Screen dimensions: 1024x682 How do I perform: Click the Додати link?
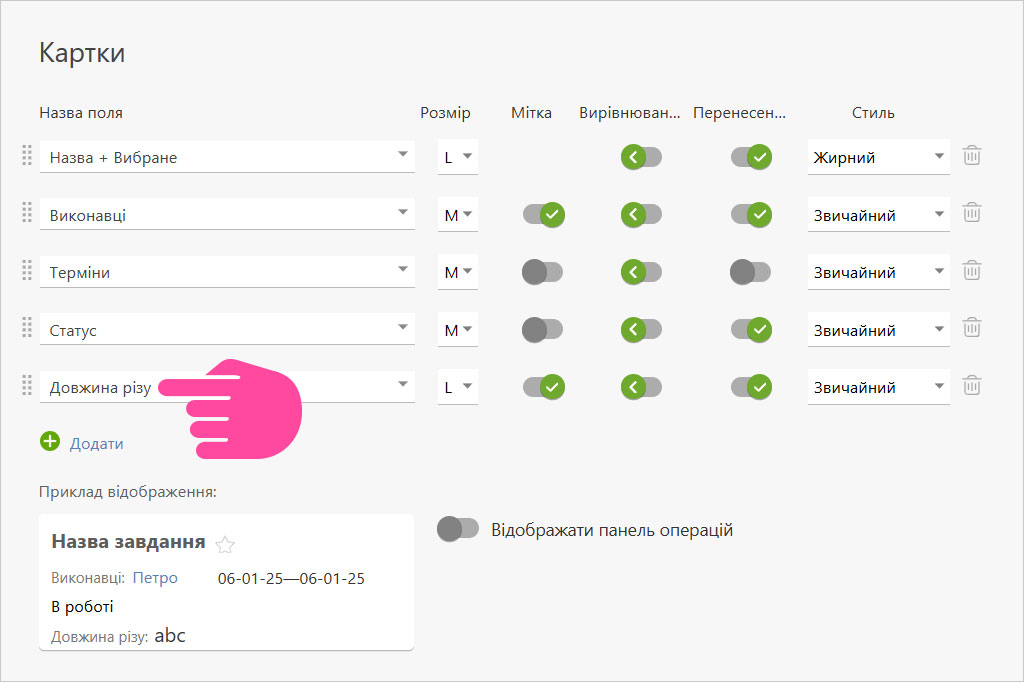click(97, 444)
